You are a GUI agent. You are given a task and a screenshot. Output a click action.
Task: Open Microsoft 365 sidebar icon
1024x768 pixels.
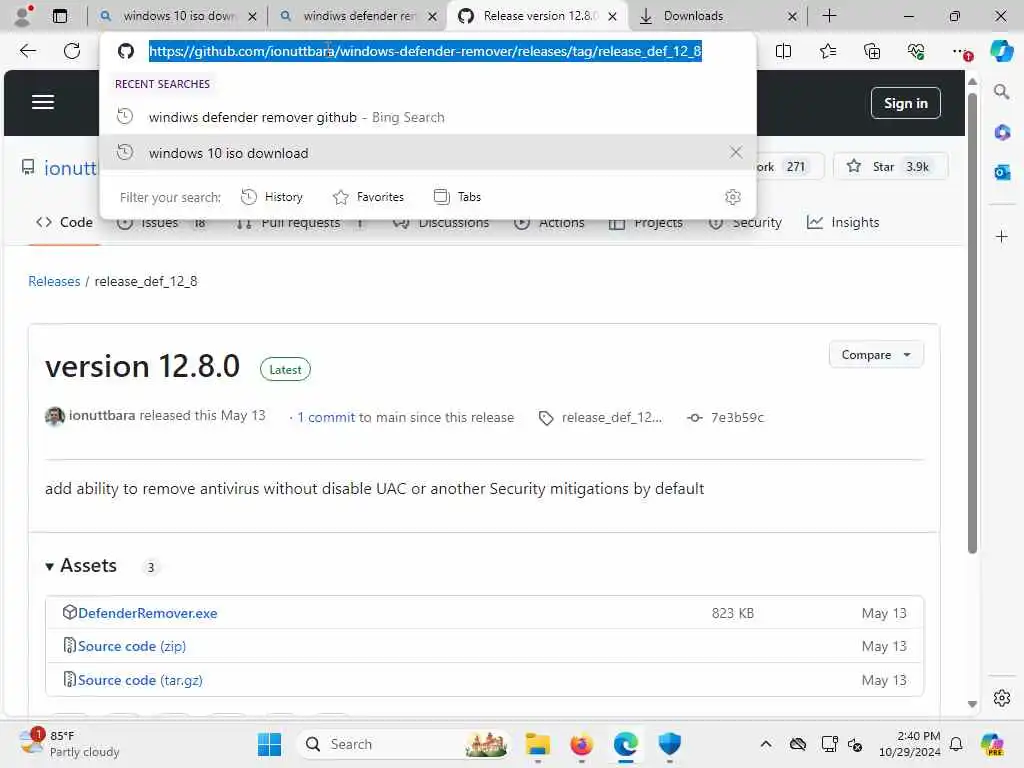(x=1002, y=133)
